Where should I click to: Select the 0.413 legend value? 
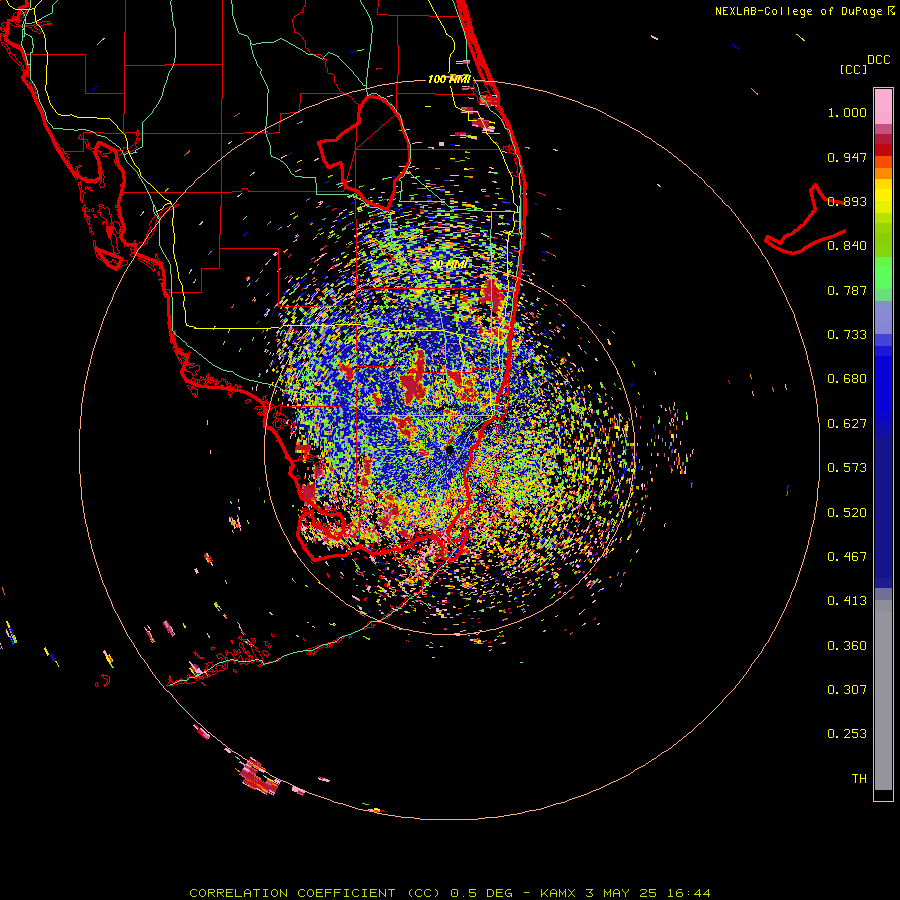(x=847, y=601)
